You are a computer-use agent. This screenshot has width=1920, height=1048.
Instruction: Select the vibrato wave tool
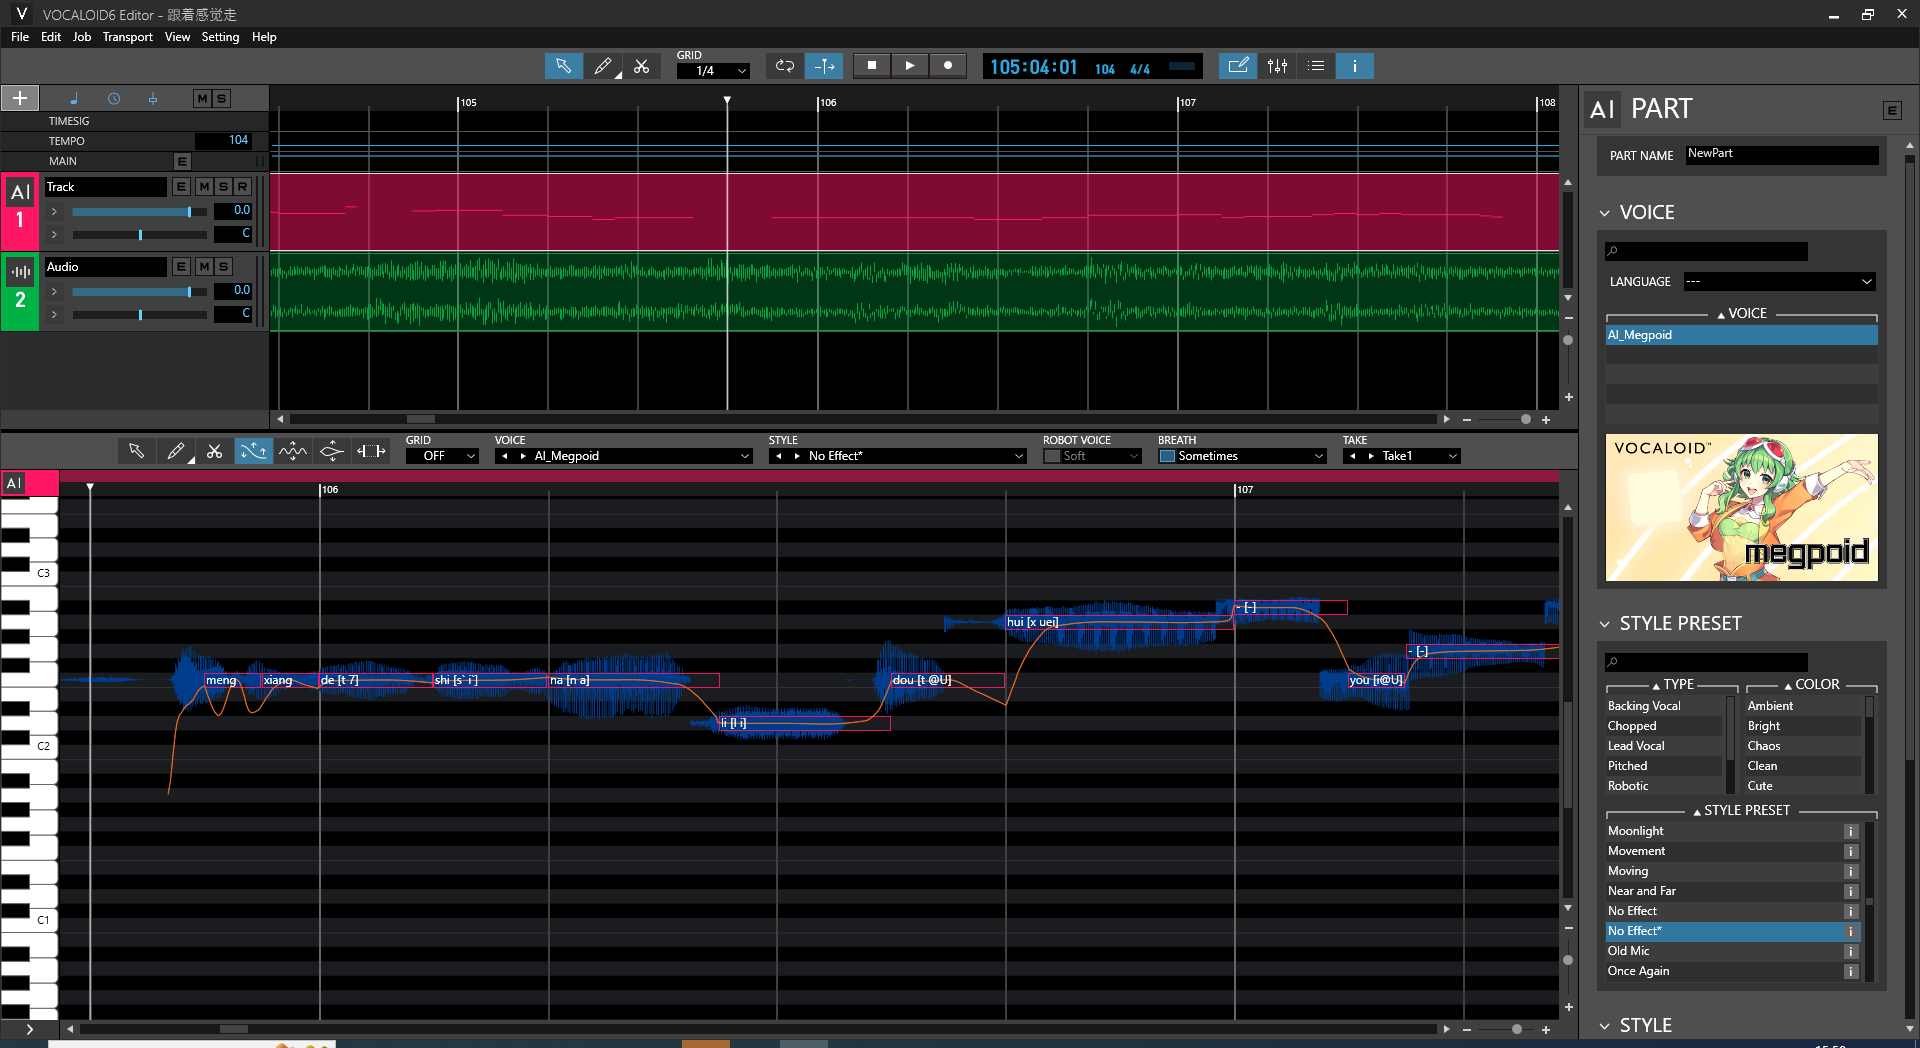tap(292, 452)
